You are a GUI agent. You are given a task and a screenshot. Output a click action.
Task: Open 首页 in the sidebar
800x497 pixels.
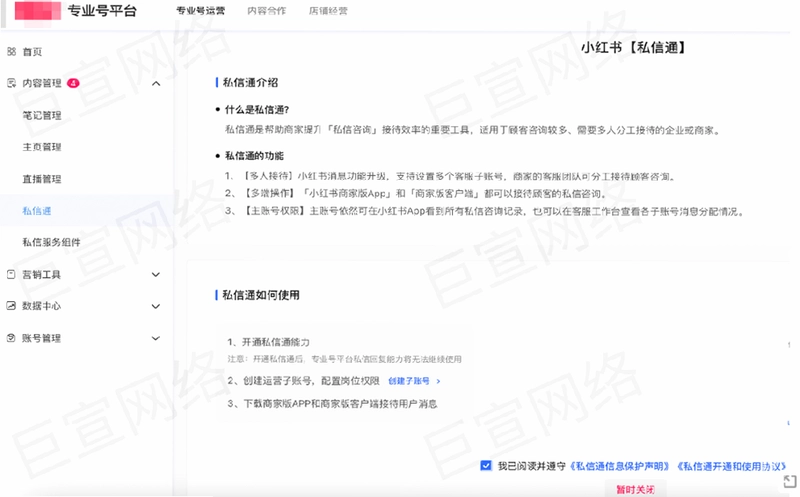click(x=32, y=52)
